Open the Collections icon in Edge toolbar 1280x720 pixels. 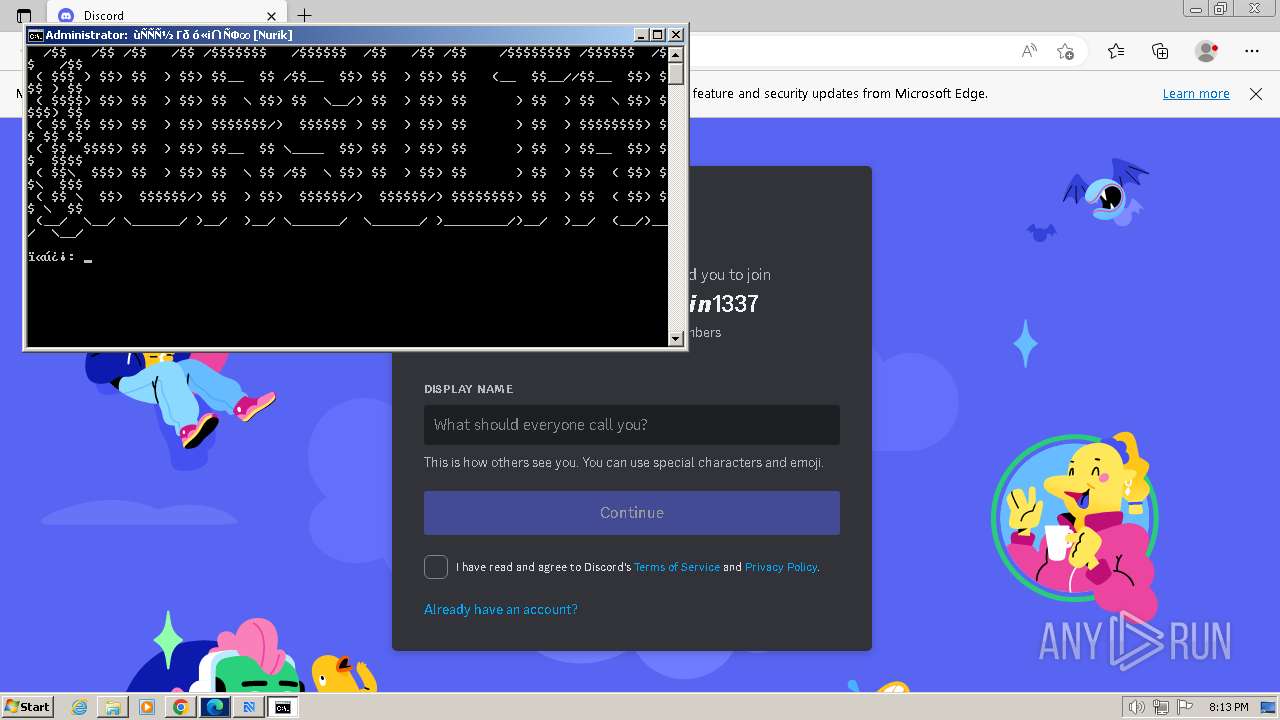click(x=1160, y=51)
